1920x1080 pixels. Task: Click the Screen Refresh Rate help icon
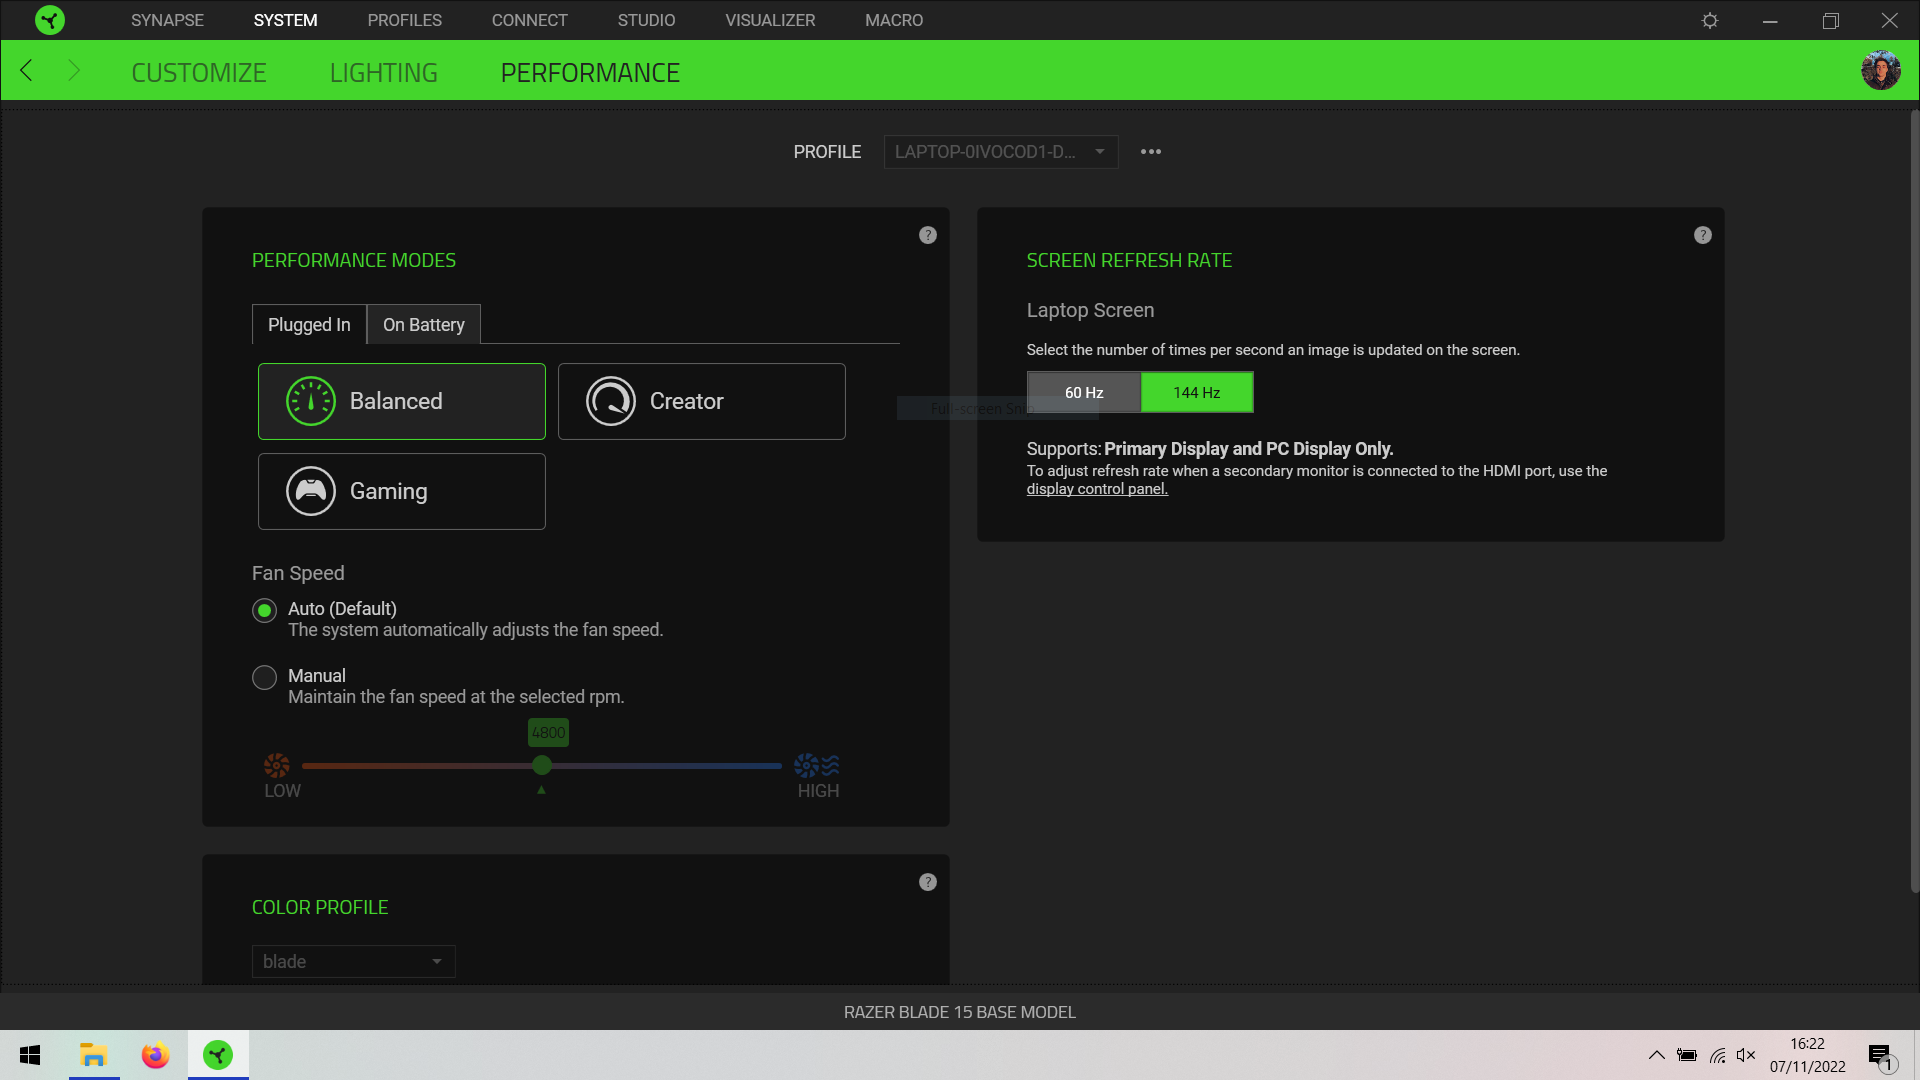[1704, 235]
